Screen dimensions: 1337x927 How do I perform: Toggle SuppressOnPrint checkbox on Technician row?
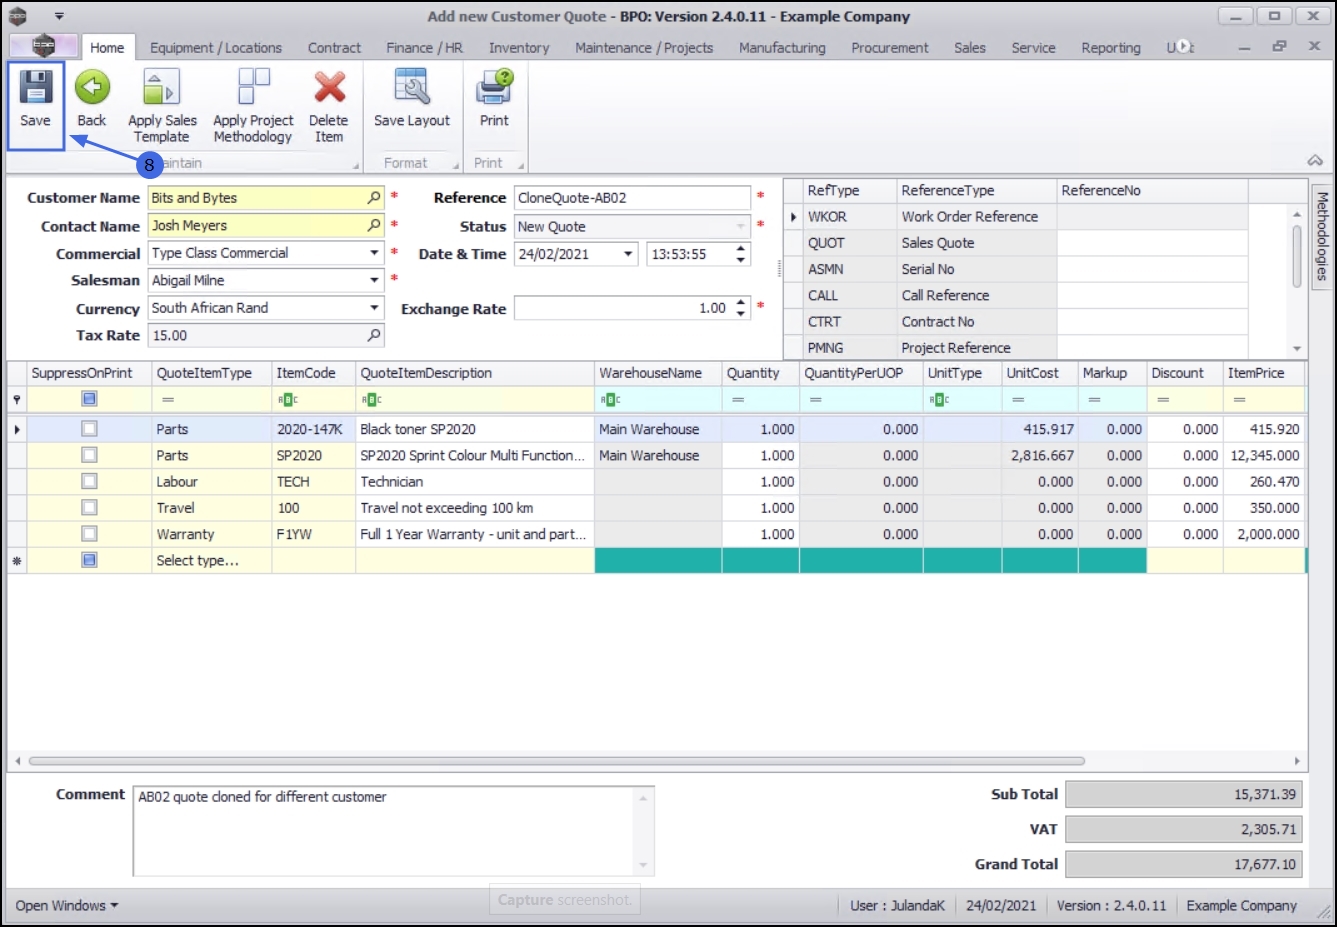89,482
